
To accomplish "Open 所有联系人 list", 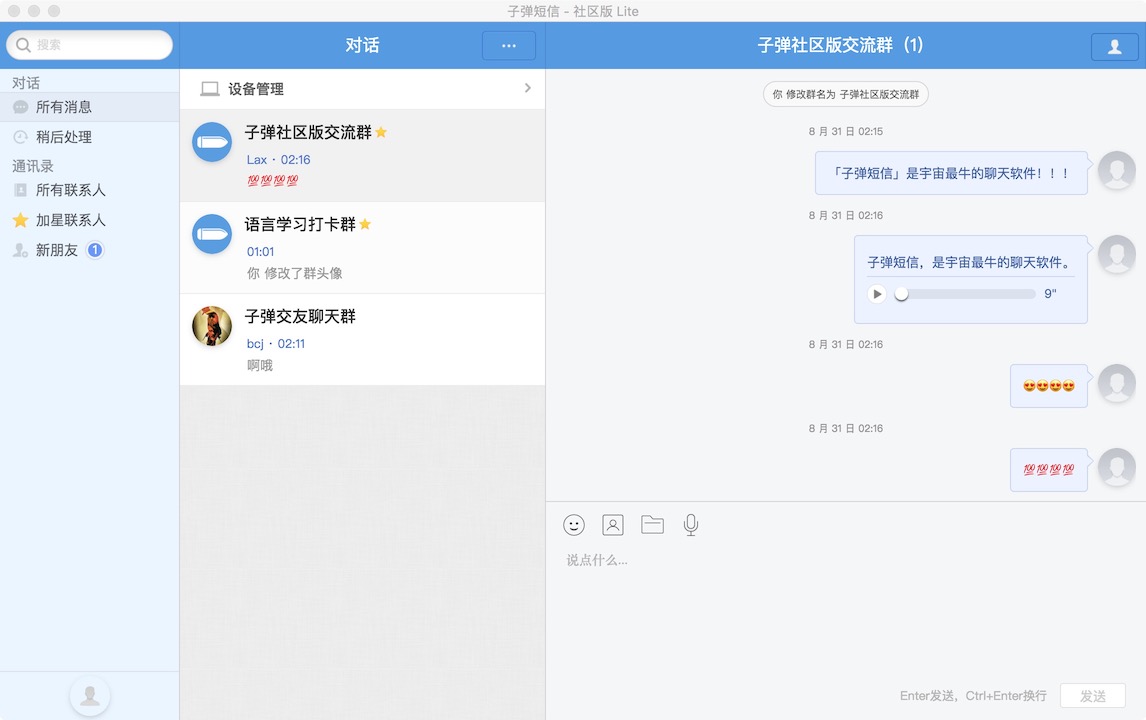I will coord(89,190).
